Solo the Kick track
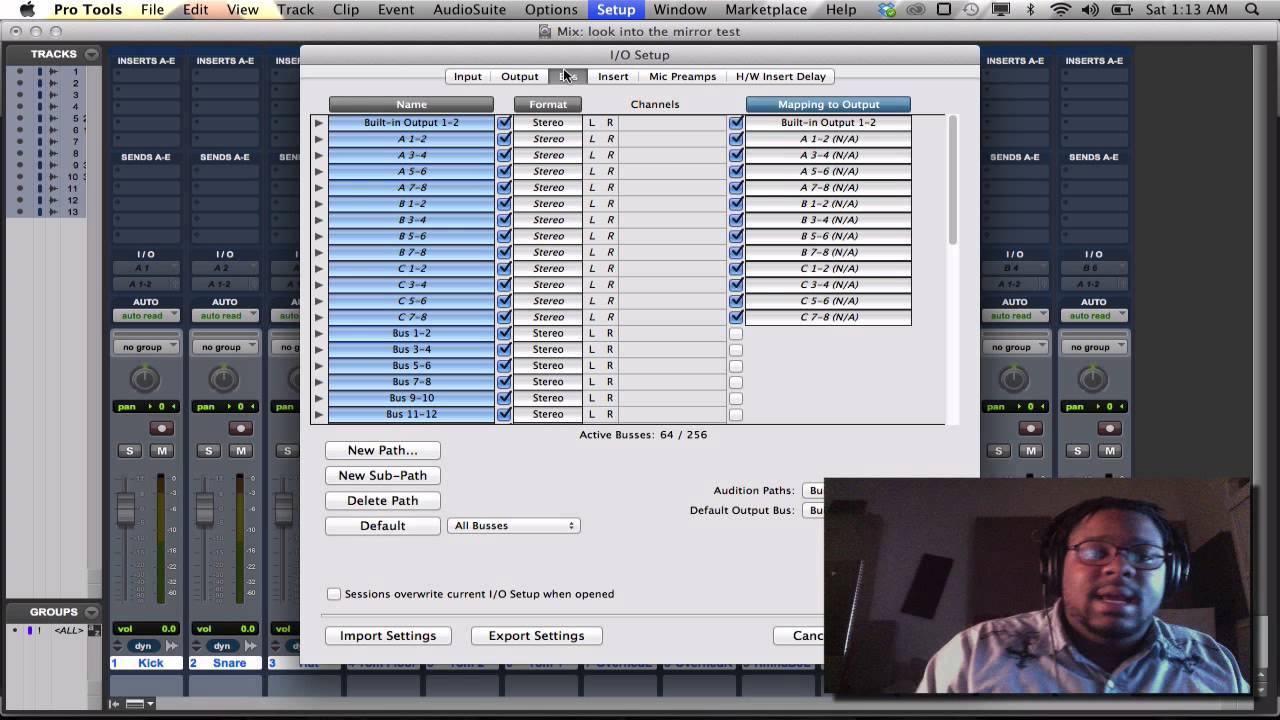Viewport: 1280px width, 720px height. coord(129,451)
